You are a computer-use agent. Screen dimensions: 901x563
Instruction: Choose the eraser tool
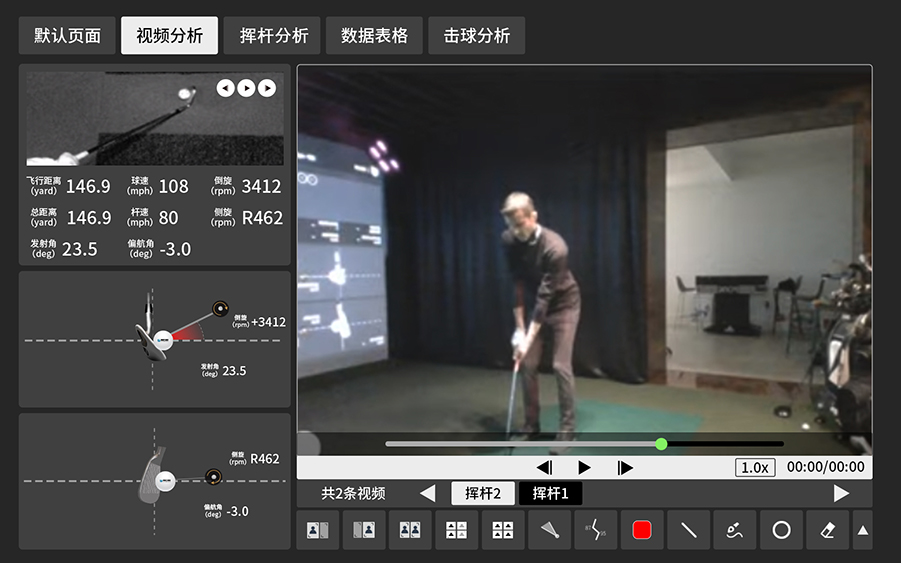pyautogui.click(x=827, y=530)
